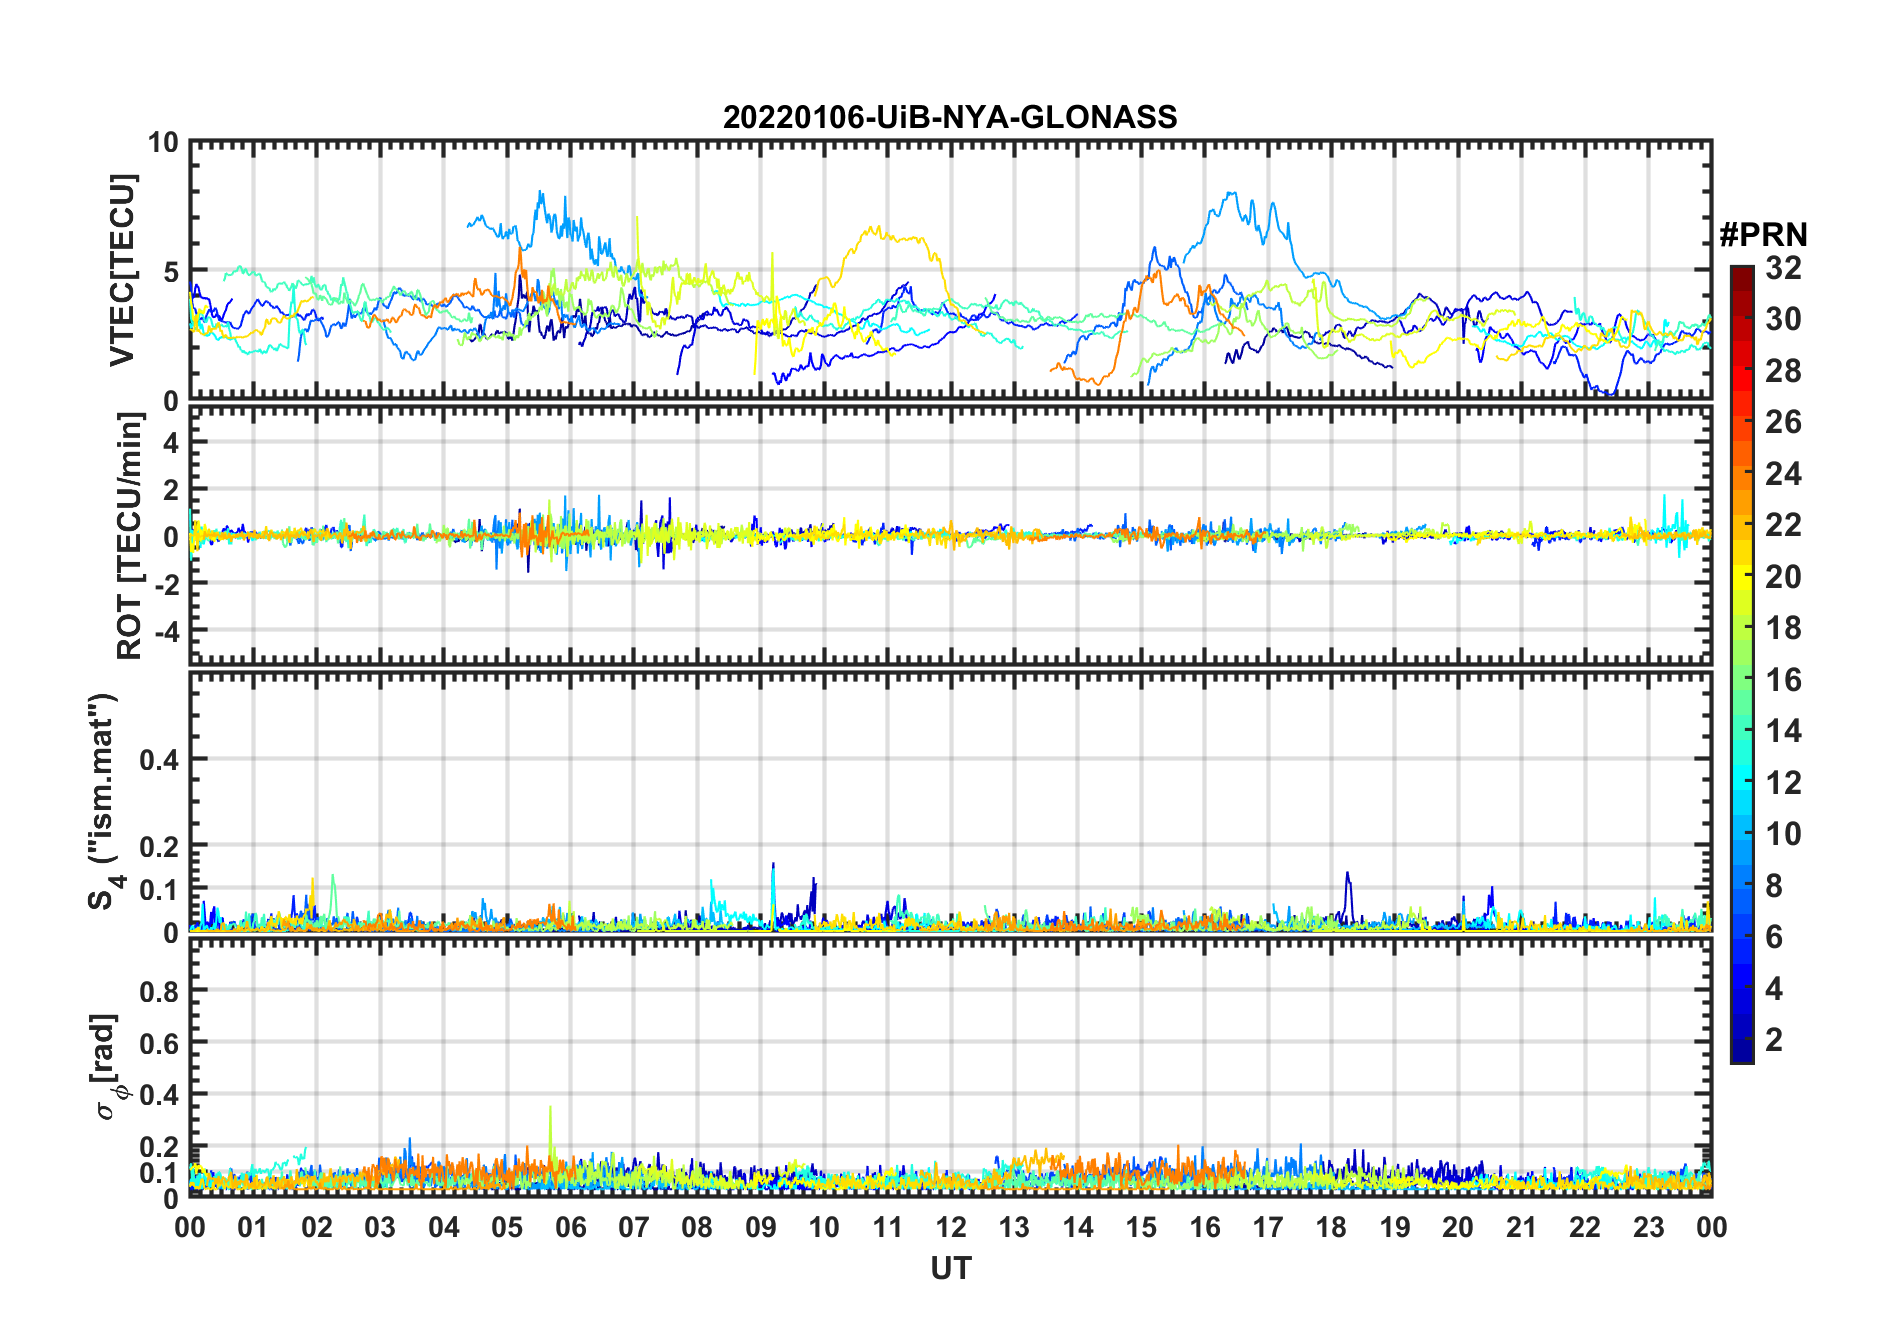
Task: Click ROT axis tick label 4
Action: tap(171, 443)
